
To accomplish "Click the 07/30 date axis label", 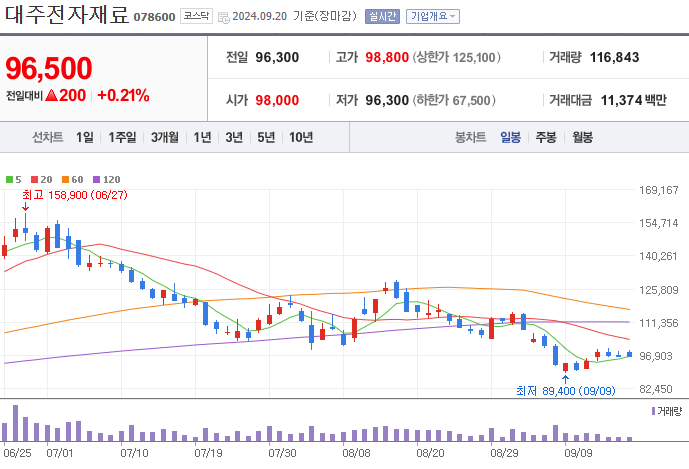I will [x=283, y=453].
